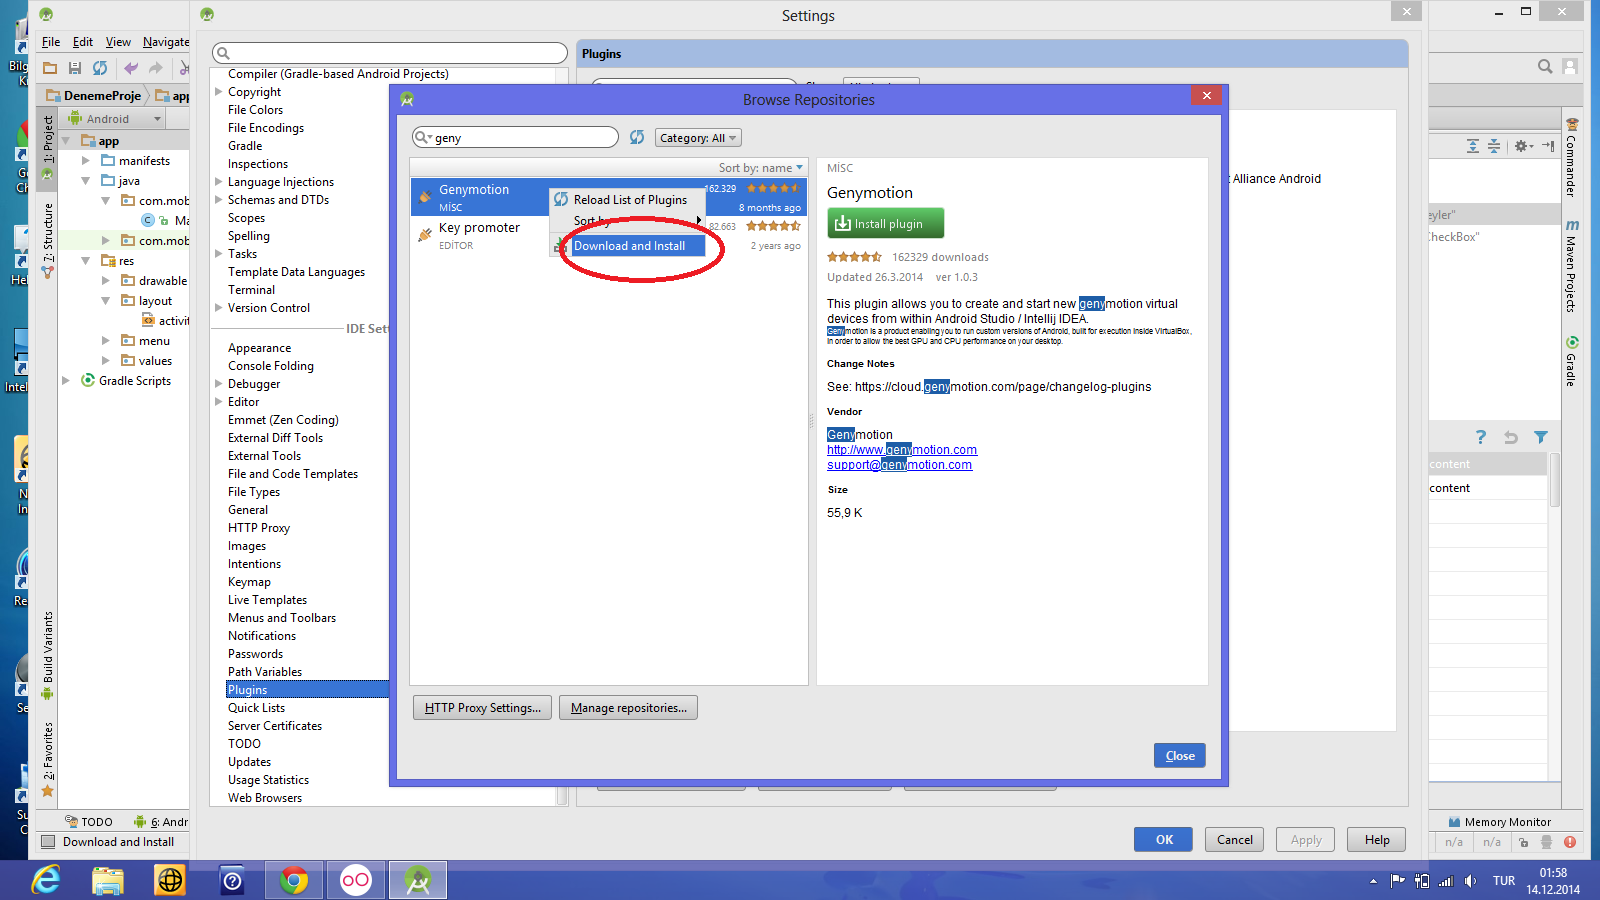Select the Key promoter plugin row
Image resolution: width=1600 pixels, height=900 pixels.
coord(608,236)
